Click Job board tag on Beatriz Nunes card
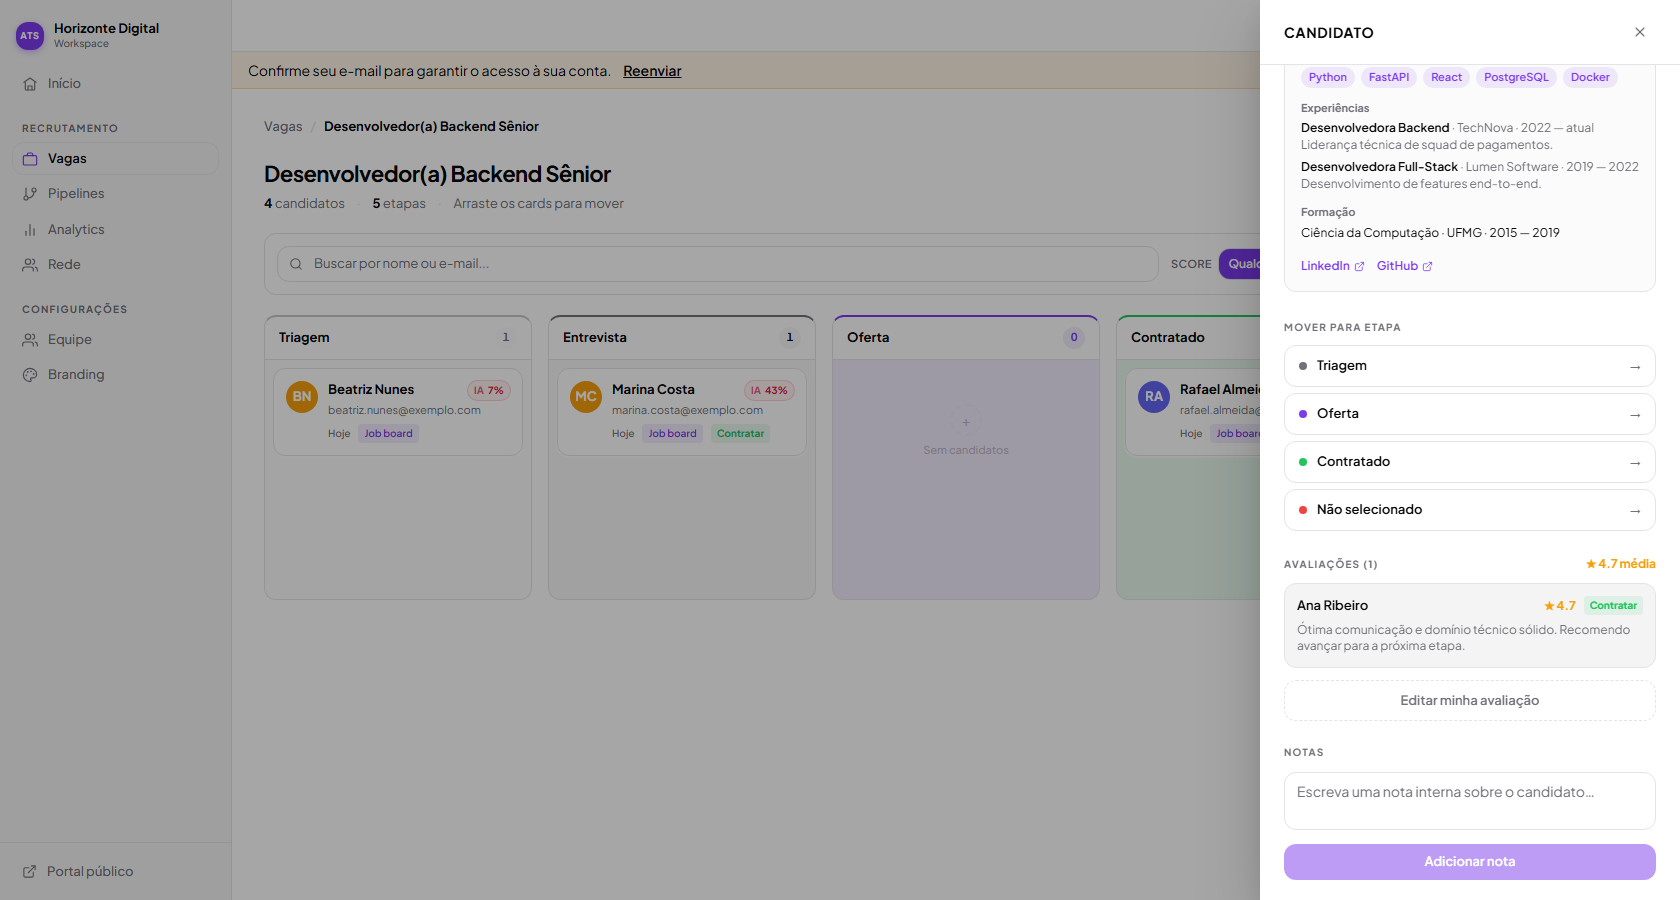The width and height of the screenshot is (1680, 900). pos(388,434)
